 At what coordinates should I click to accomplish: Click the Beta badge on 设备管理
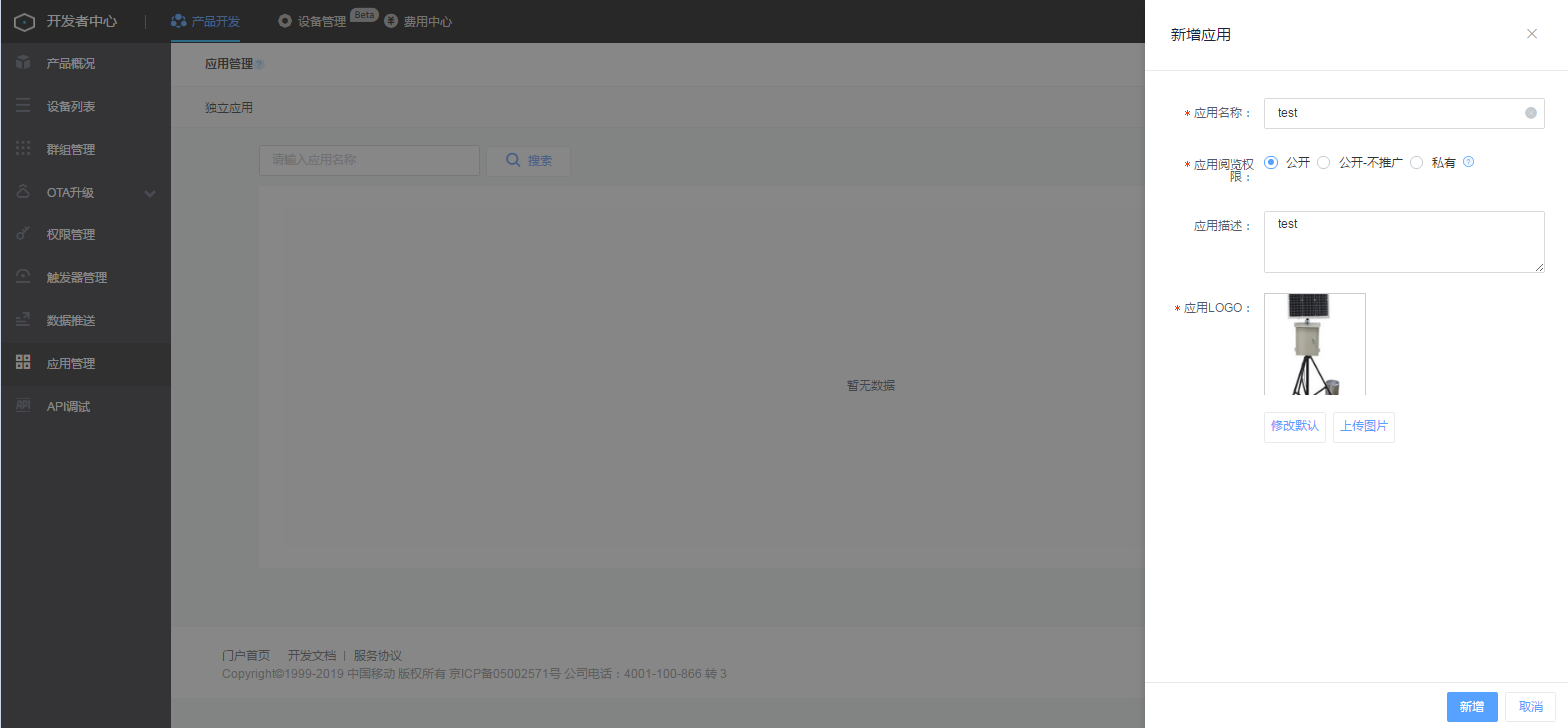point(364,15)
